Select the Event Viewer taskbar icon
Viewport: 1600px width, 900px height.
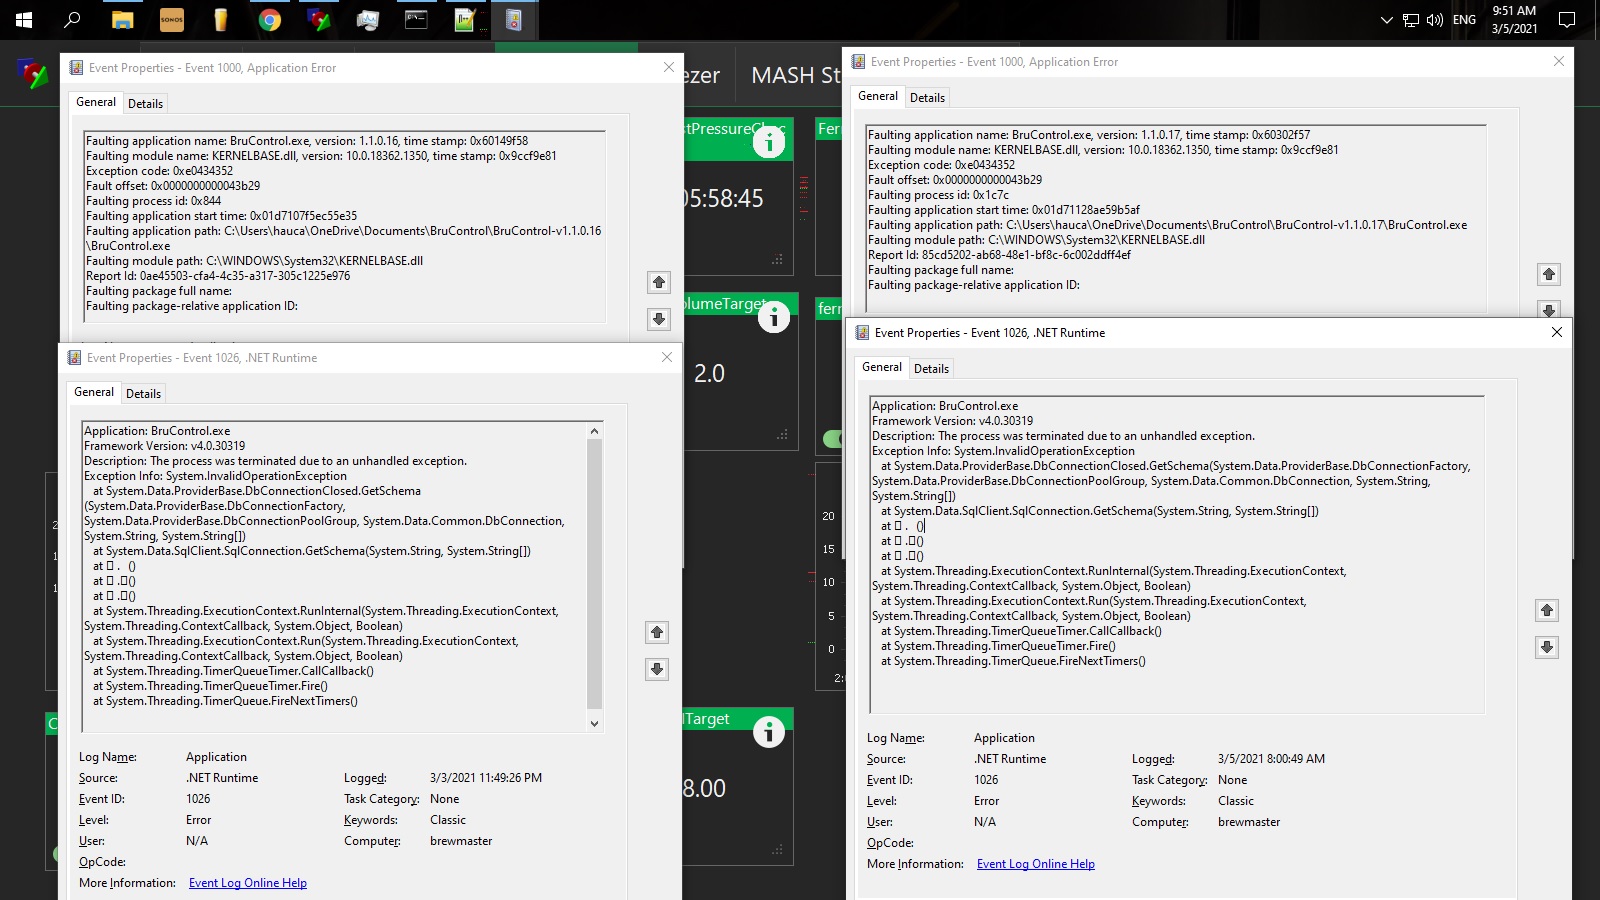[514, 20]
